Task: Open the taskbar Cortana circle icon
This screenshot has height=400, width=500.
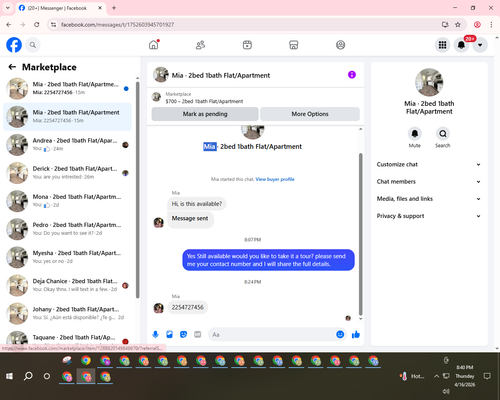Action: click(x=47, y=376)
